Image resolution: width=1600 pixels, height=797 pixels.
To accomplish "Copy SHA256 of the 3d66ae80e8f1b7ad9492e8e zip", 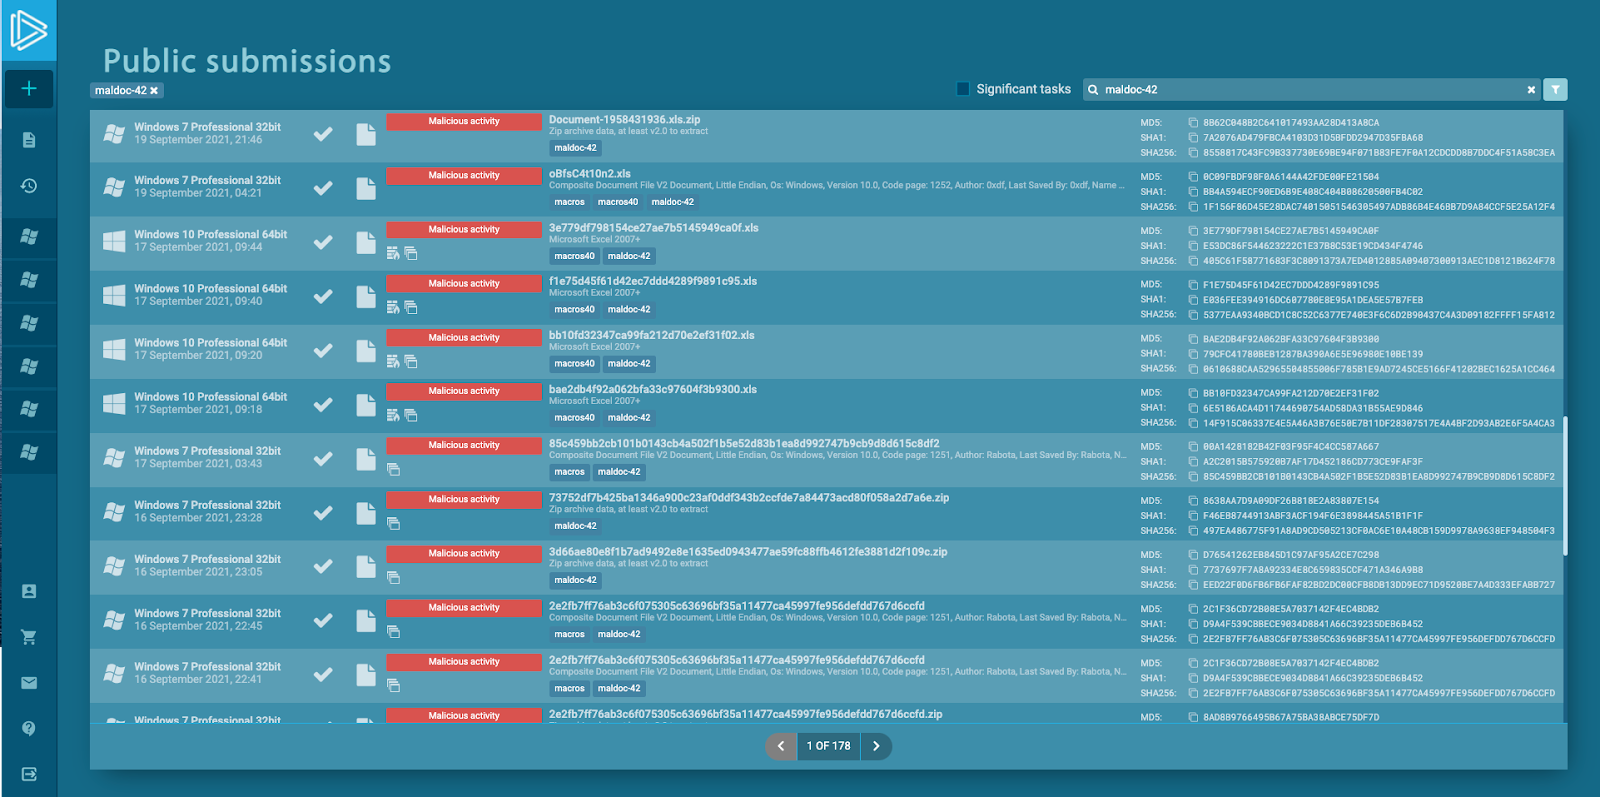I will [x=1193, y=585].
